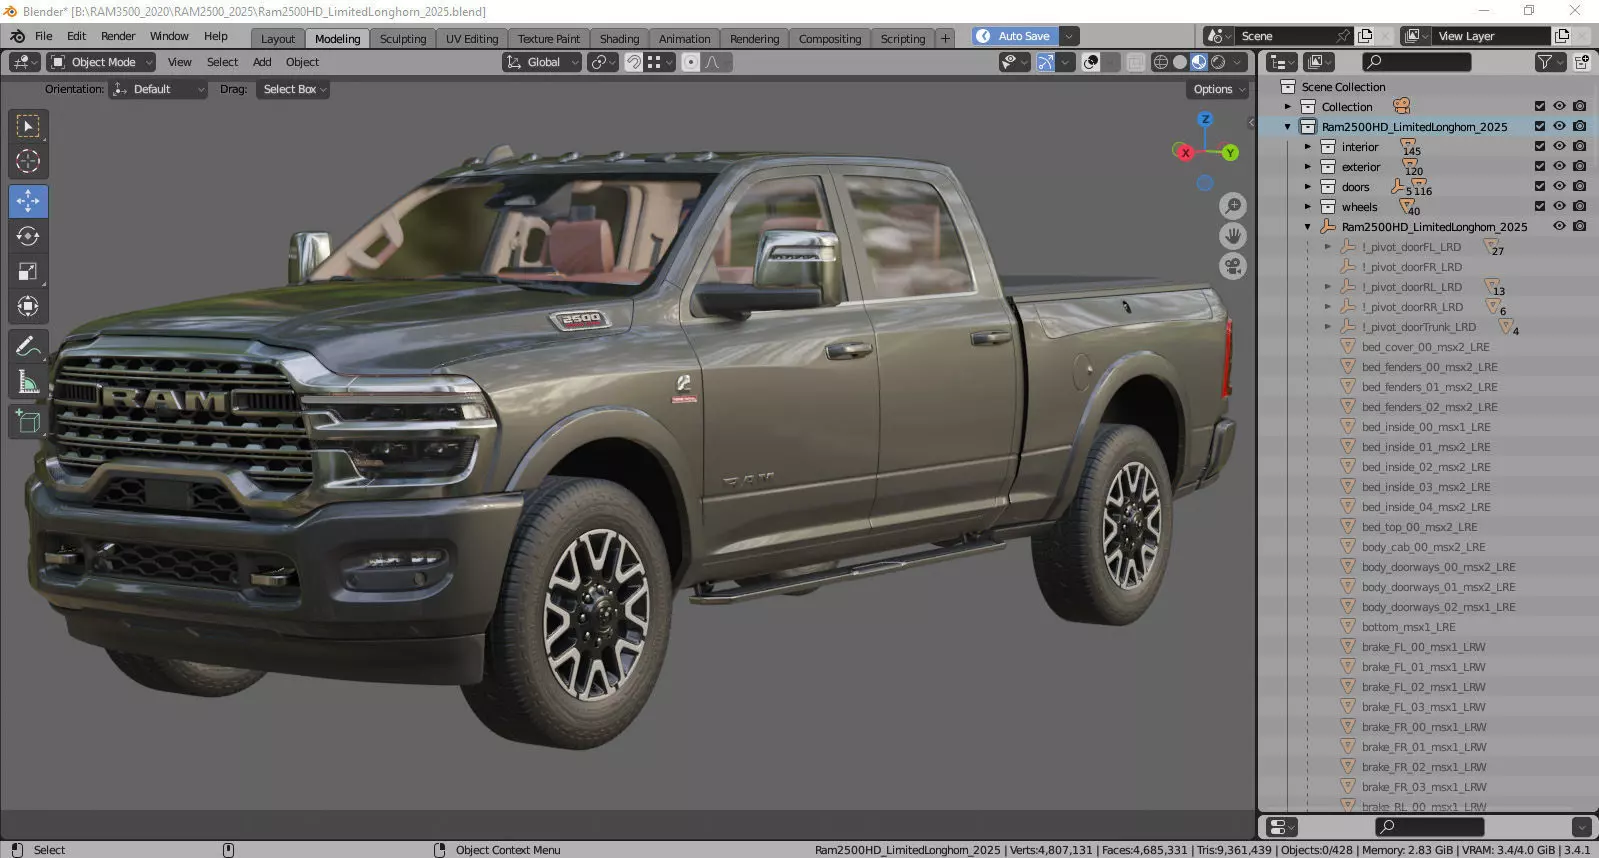1599x858 pixels.
Task: Toggle X-Ray mode icon in viewport header
Action: click(x=1136, y=62)
